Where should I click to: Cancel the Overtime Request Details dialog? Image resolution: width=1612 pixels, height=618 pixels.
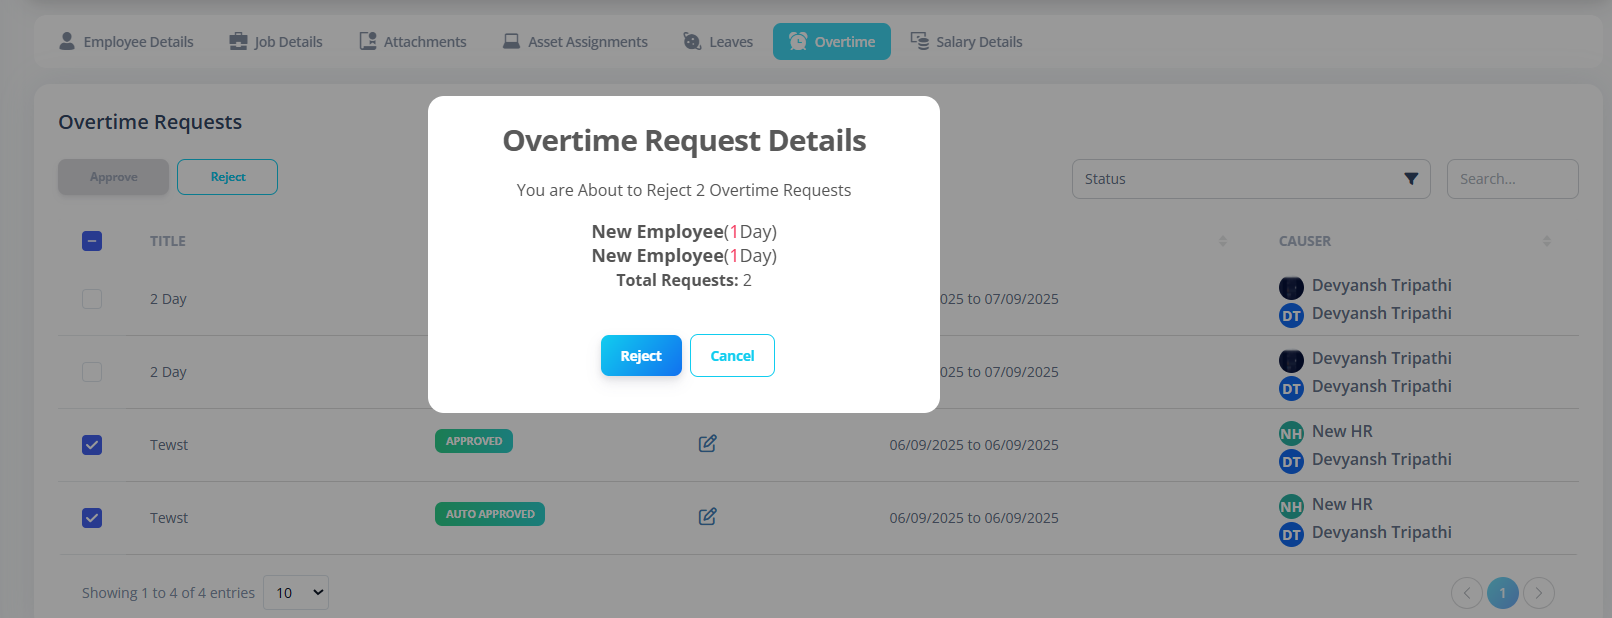(732, 356)
